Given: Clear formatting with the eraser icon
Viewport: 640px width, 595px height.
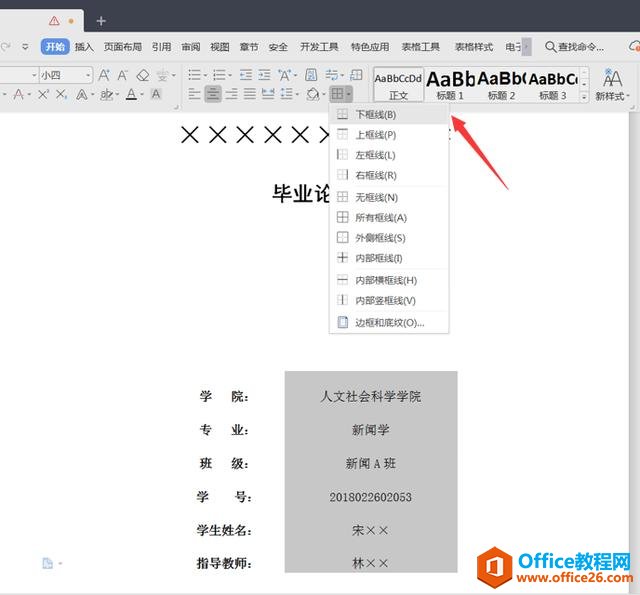Looking at the screenshot, I should 143,75.
